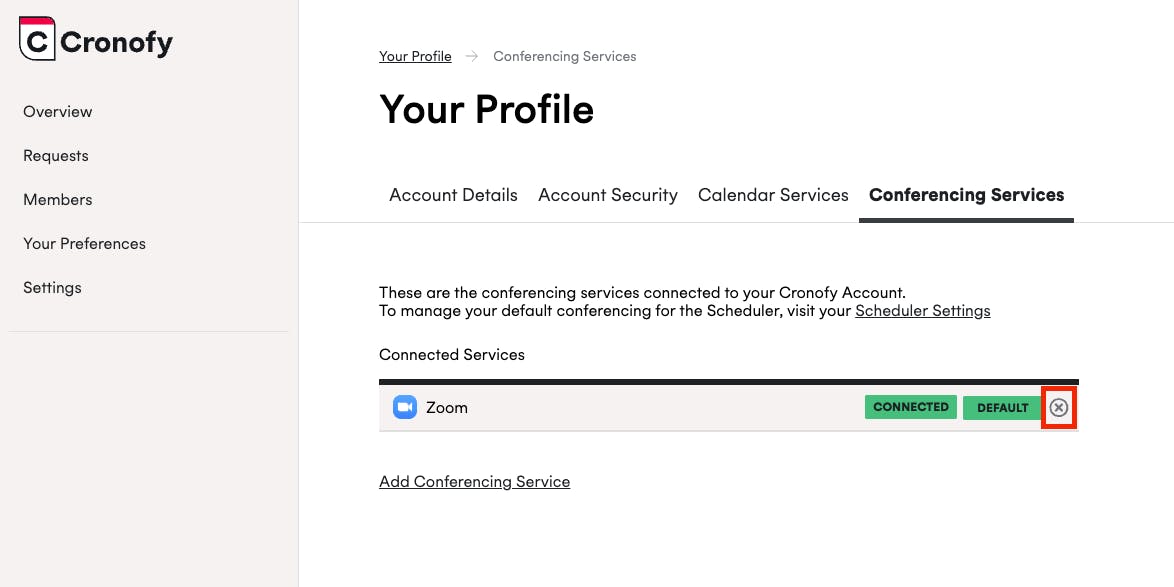1174x587 pixels.
Task: Select Your Preferences in the sidebar
Action: [x=85, y=243]
